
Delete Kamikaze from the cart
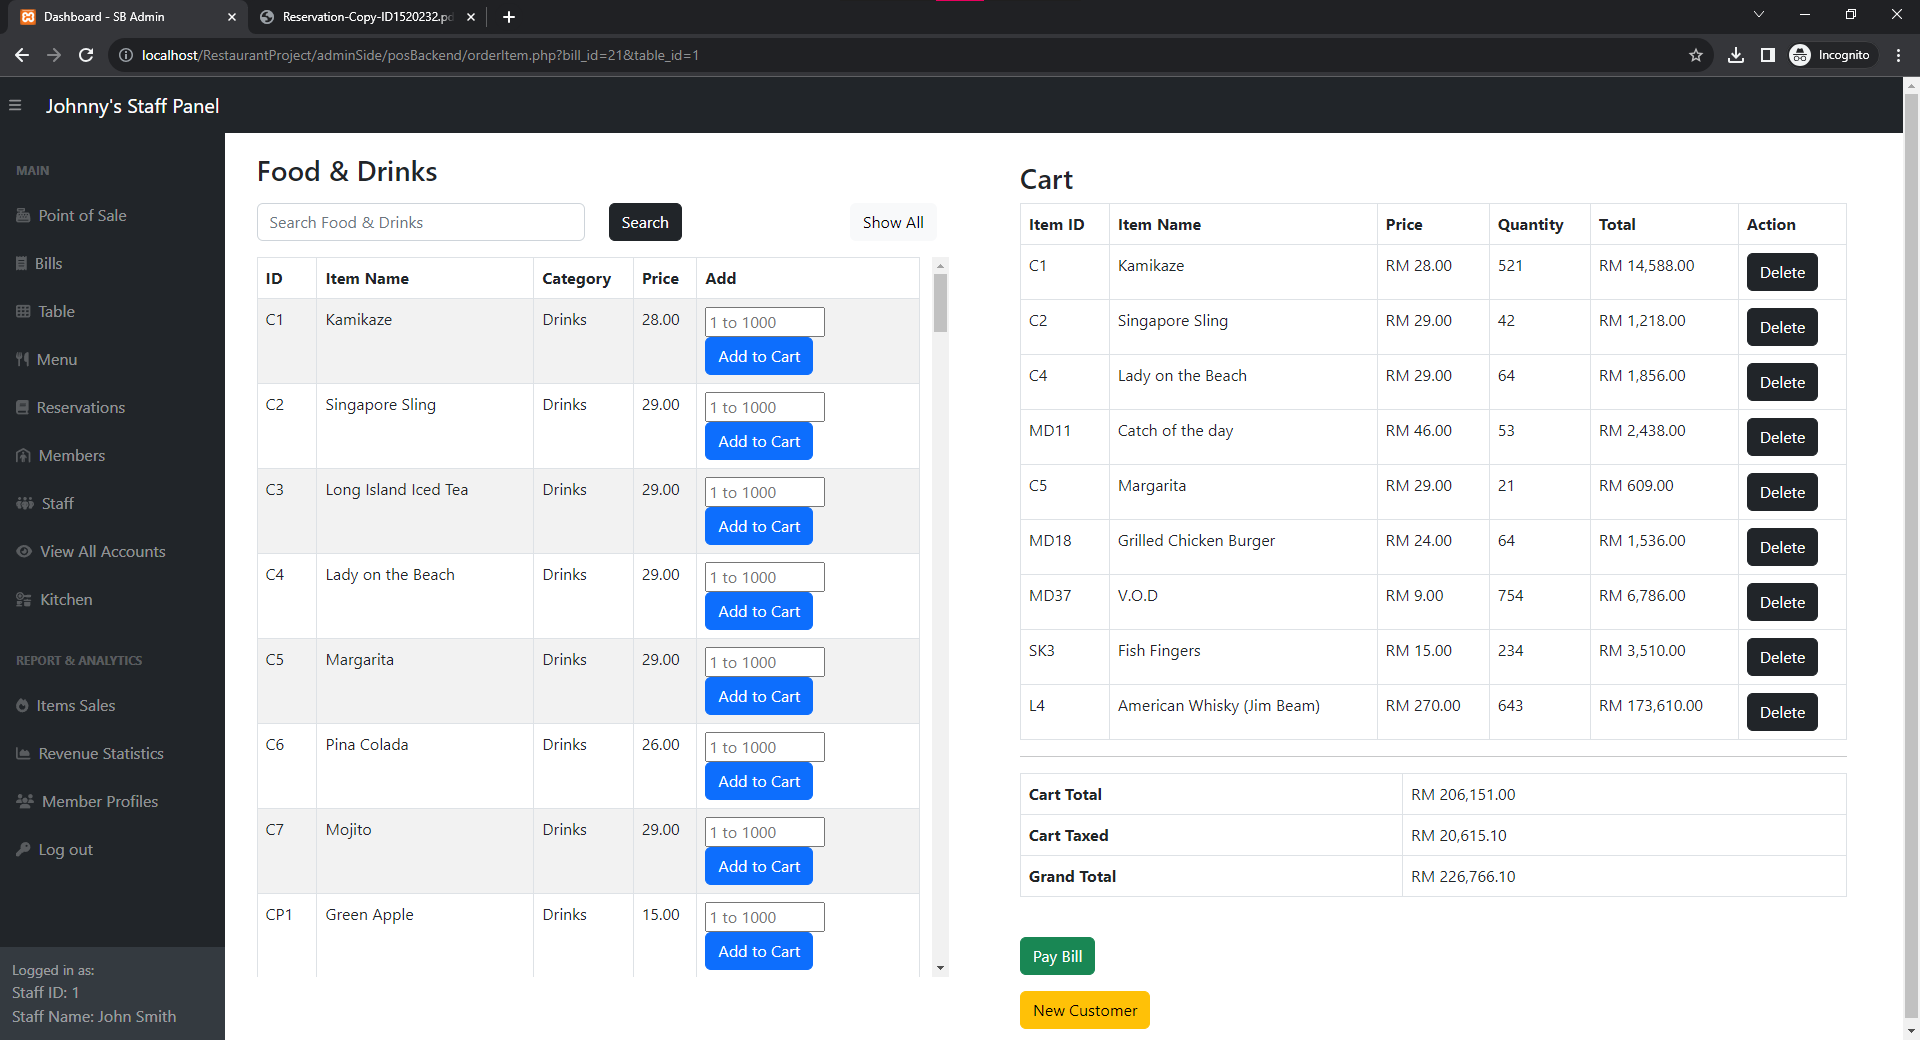1781,272
